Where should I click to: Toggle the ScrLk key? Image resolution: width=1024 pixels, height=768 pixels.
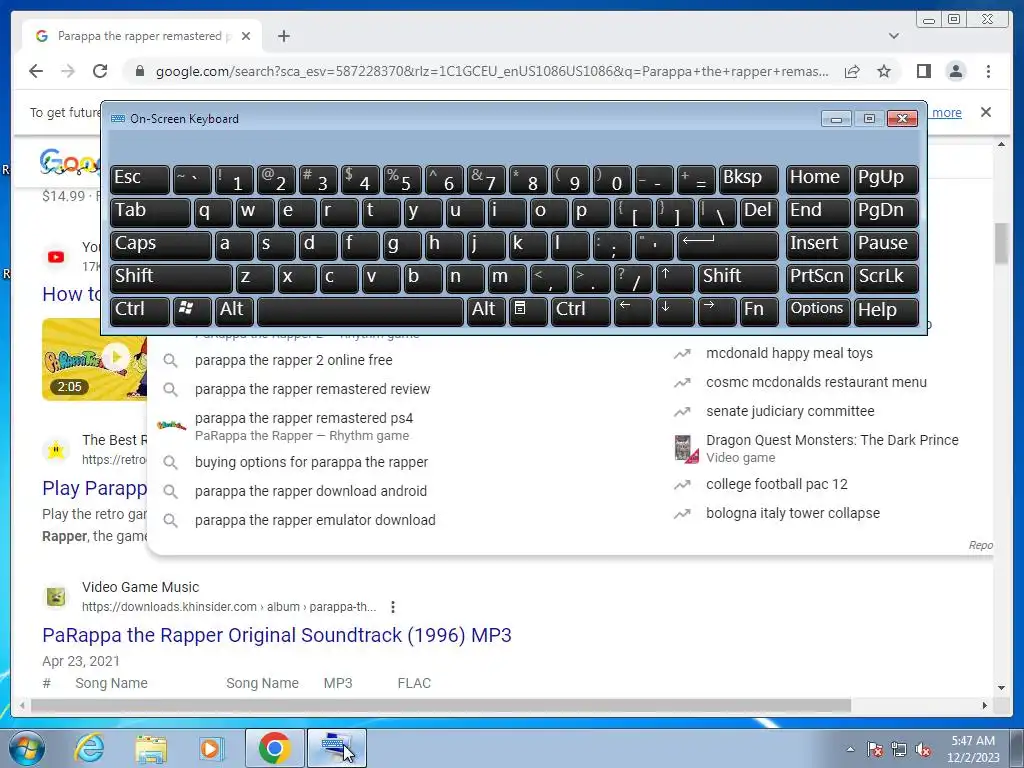886,278
